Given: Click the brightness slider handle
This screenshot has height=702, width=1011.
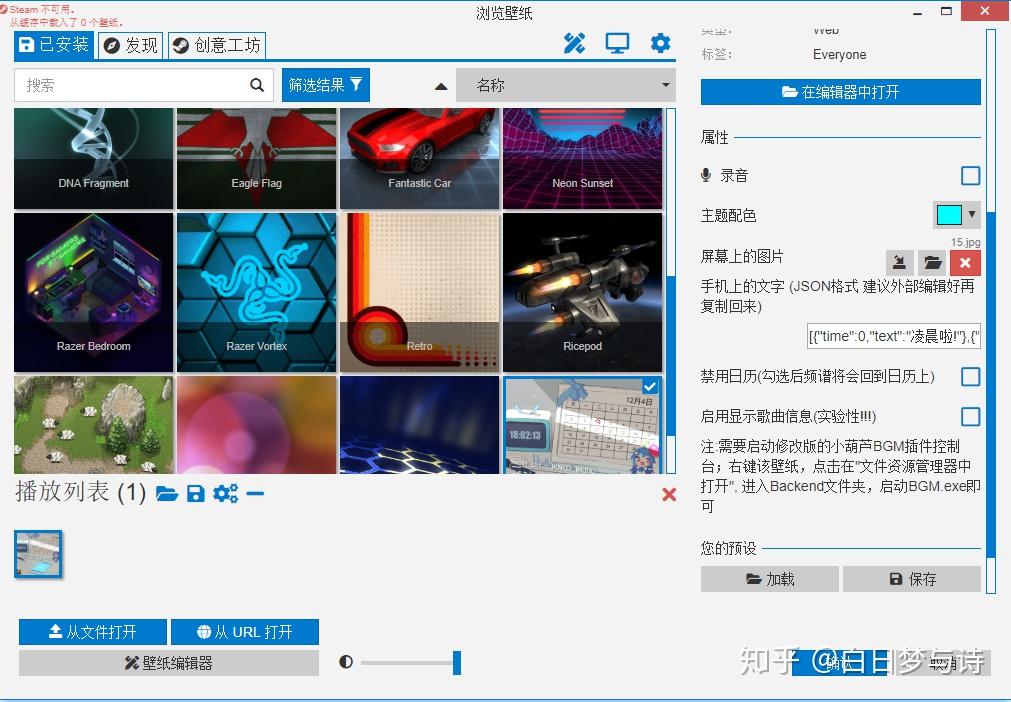Looking at the screenshot, I should [457, 663].
